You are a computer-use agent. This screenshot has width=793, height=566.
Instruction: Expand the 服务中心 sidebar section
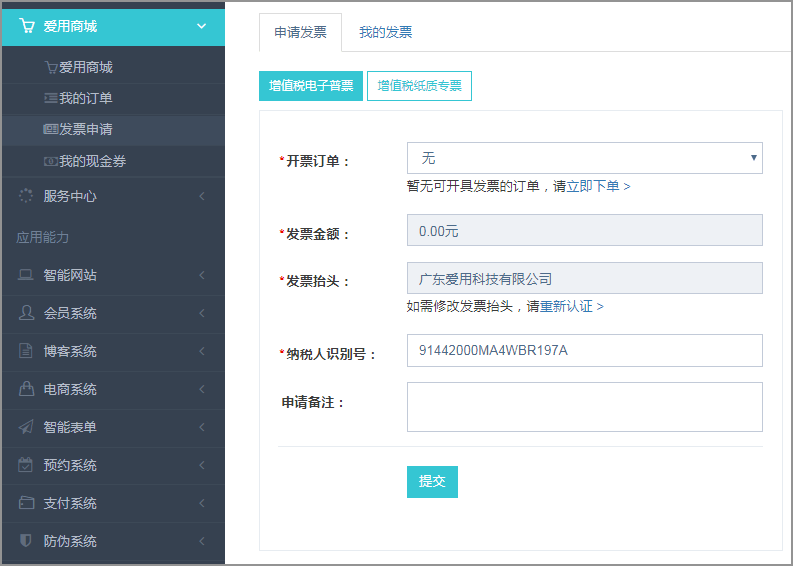pyautogui.click(x=113, y=196)
